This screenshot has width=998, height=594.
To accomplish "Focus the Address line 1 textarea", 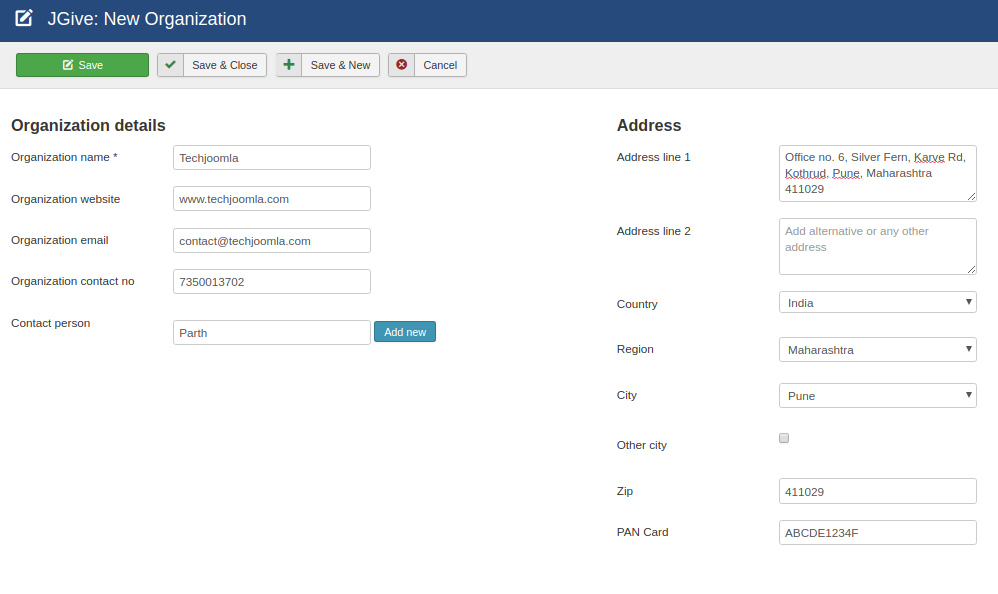I will point(878,173).
